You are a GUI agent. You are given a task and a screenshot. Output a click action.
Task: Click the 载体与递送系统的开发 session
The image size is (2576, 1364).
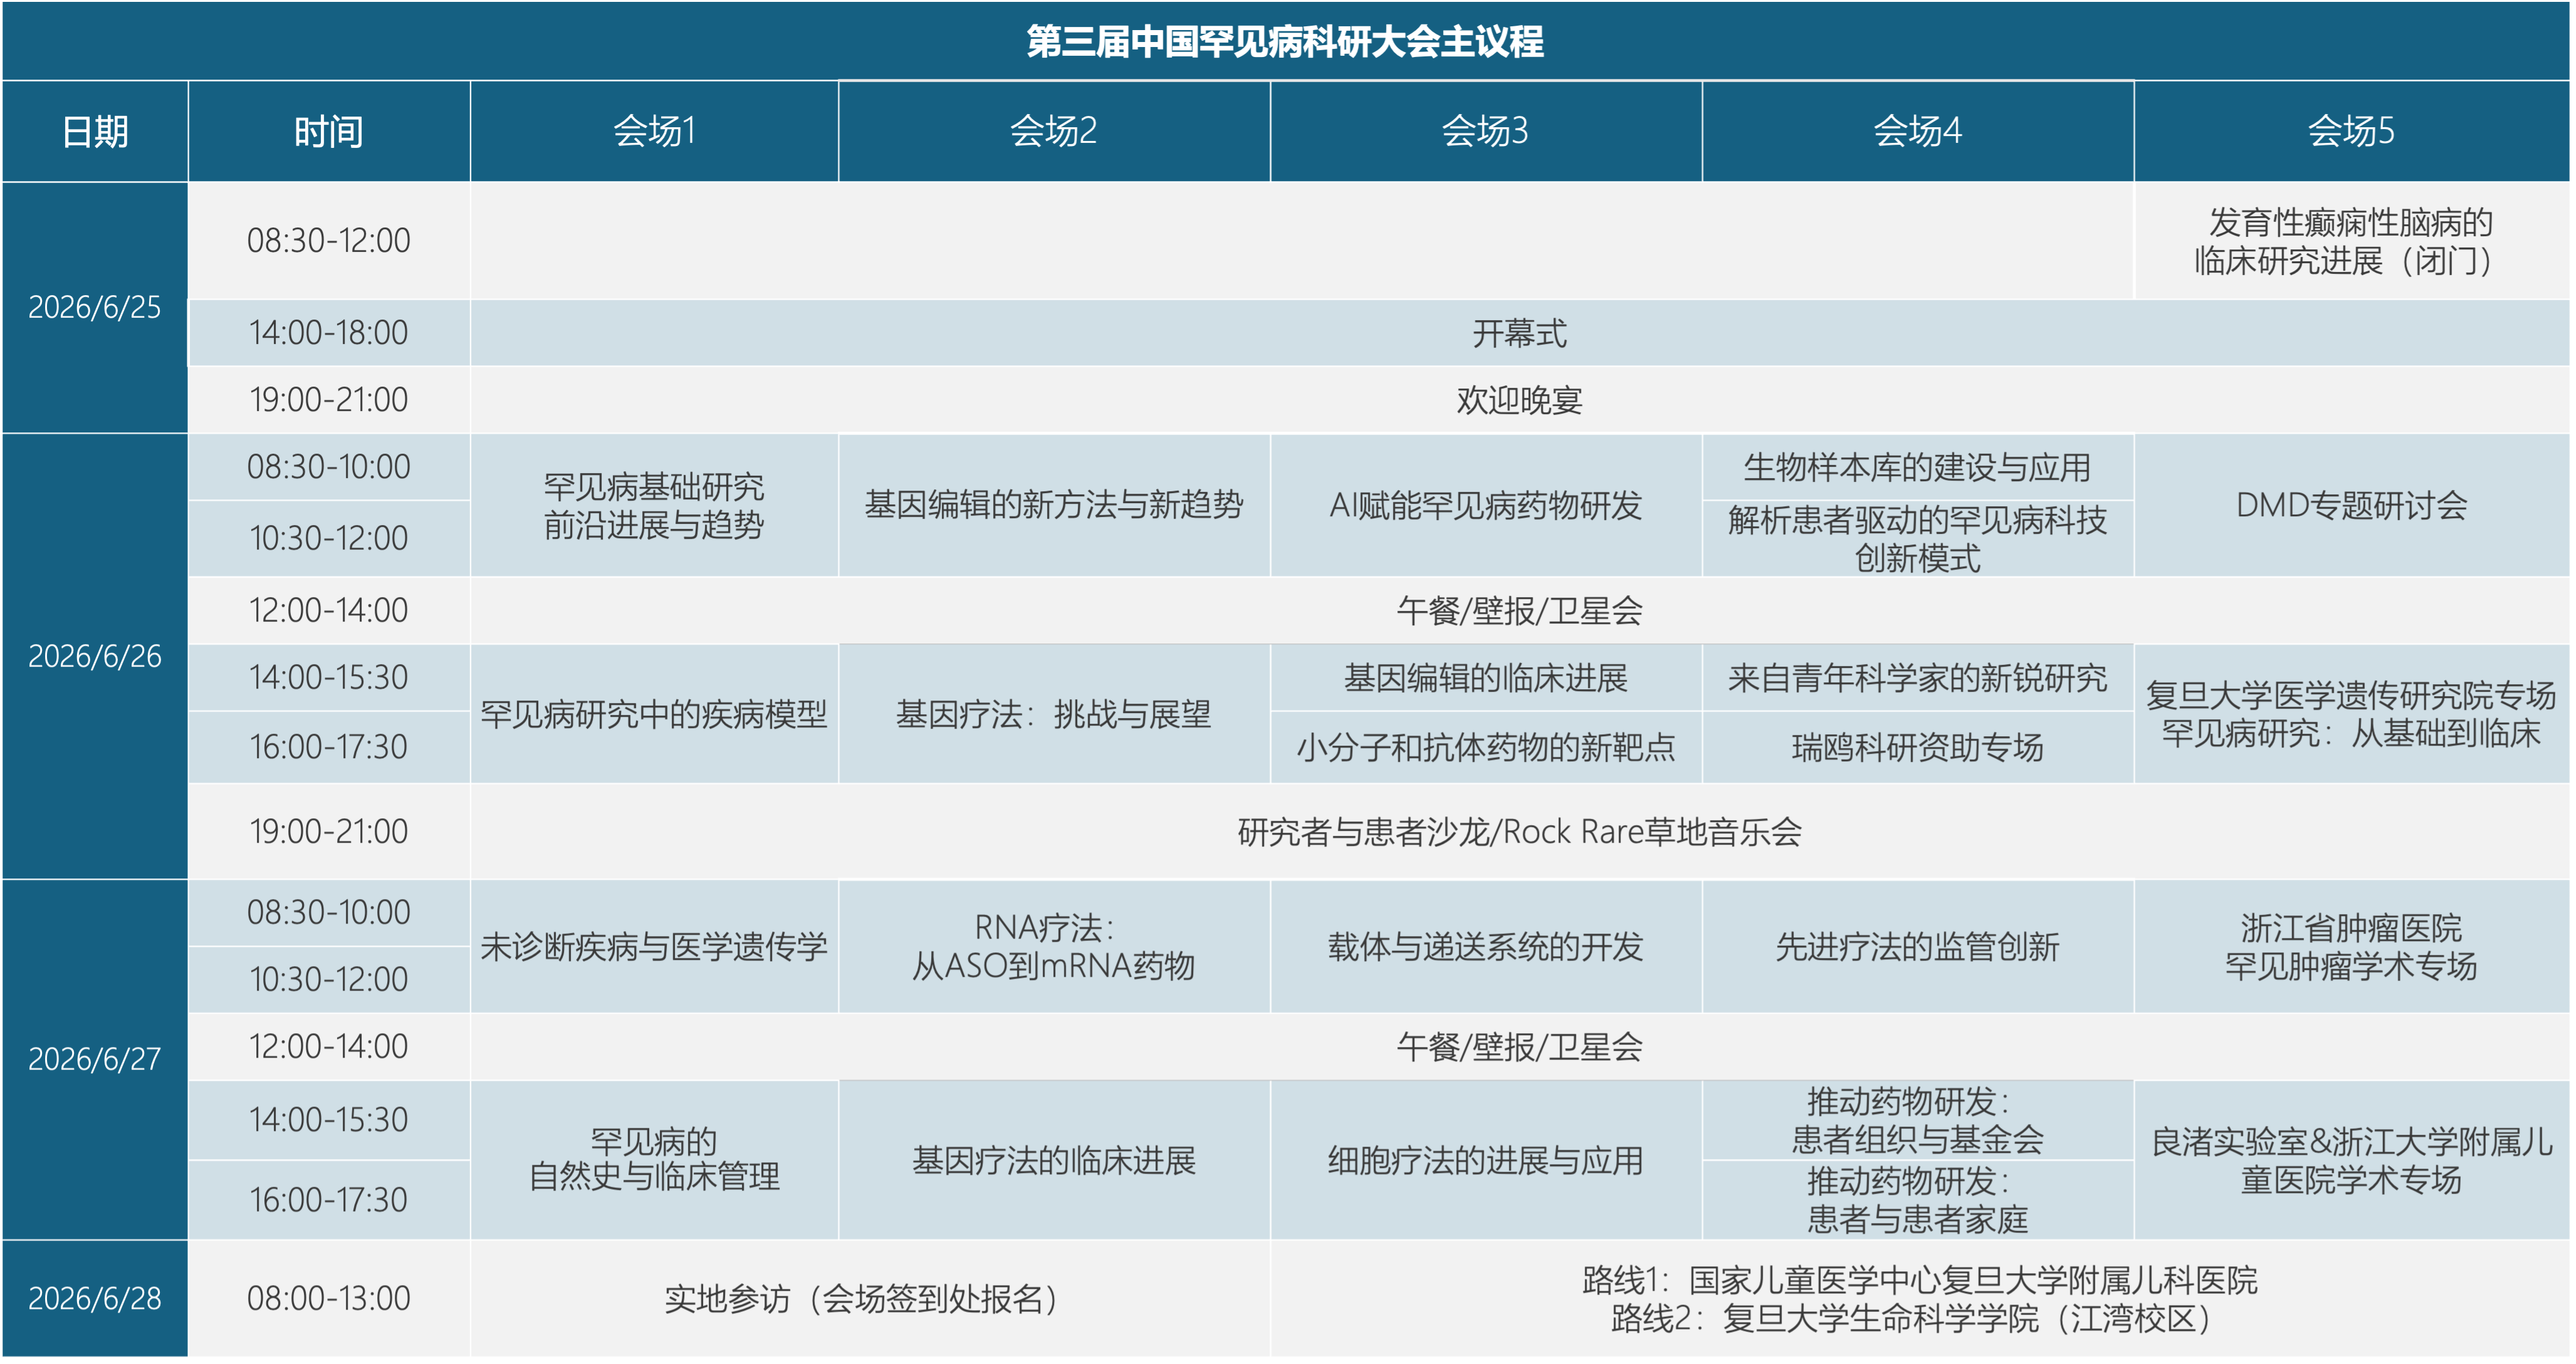(x=1486, y=946)
